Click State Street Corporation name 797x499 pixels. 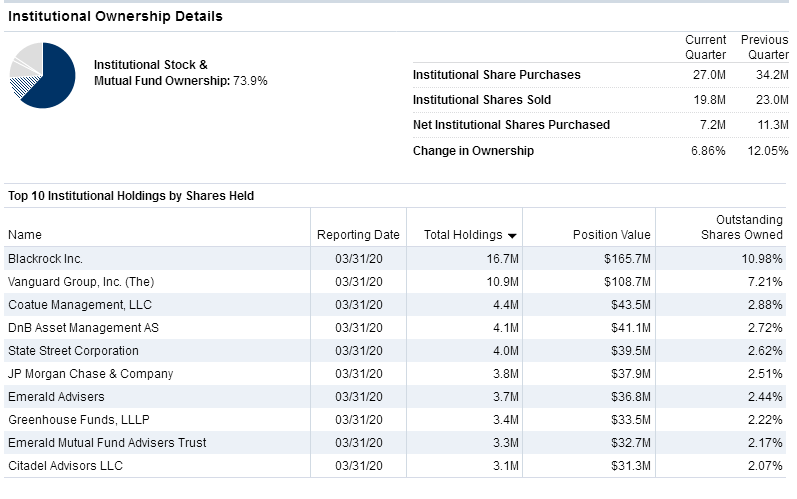[x=73, y=351]
